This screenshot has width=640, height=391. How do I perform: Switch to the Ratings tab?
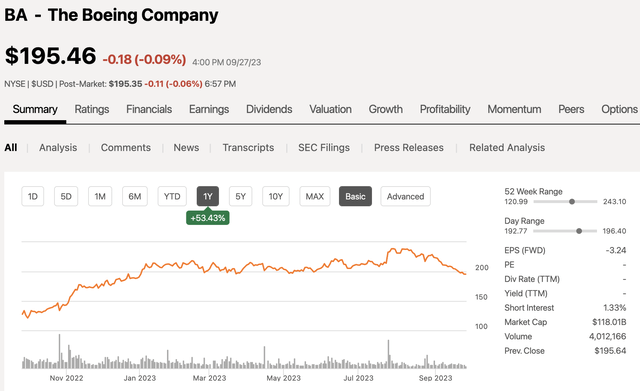click(92, 109)
